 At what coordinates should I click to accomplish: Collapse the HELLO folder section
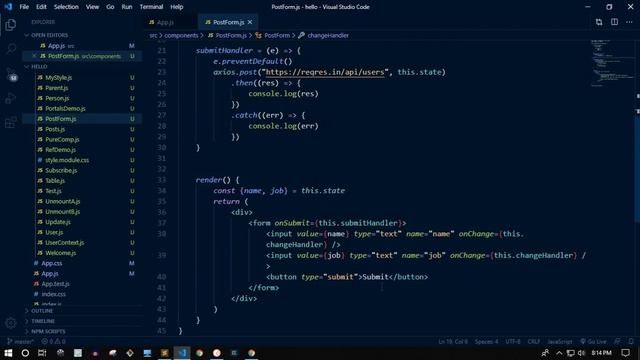pyautogui.click(x=82, y=67)
